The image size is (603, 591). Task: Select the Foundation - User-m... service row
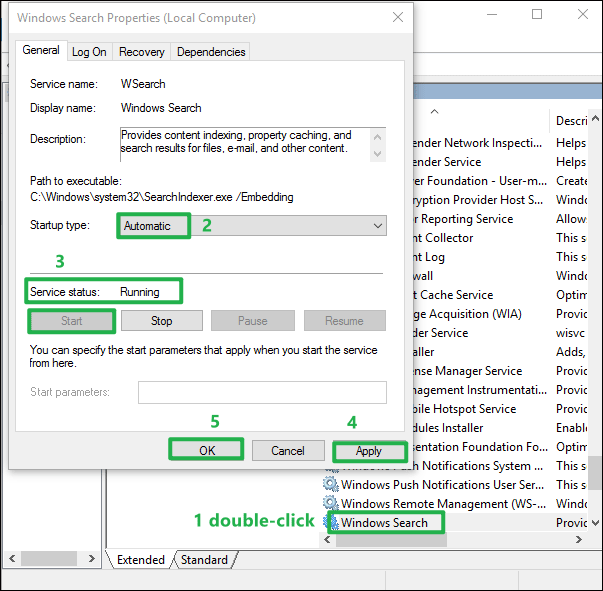(x=501, y=181)
